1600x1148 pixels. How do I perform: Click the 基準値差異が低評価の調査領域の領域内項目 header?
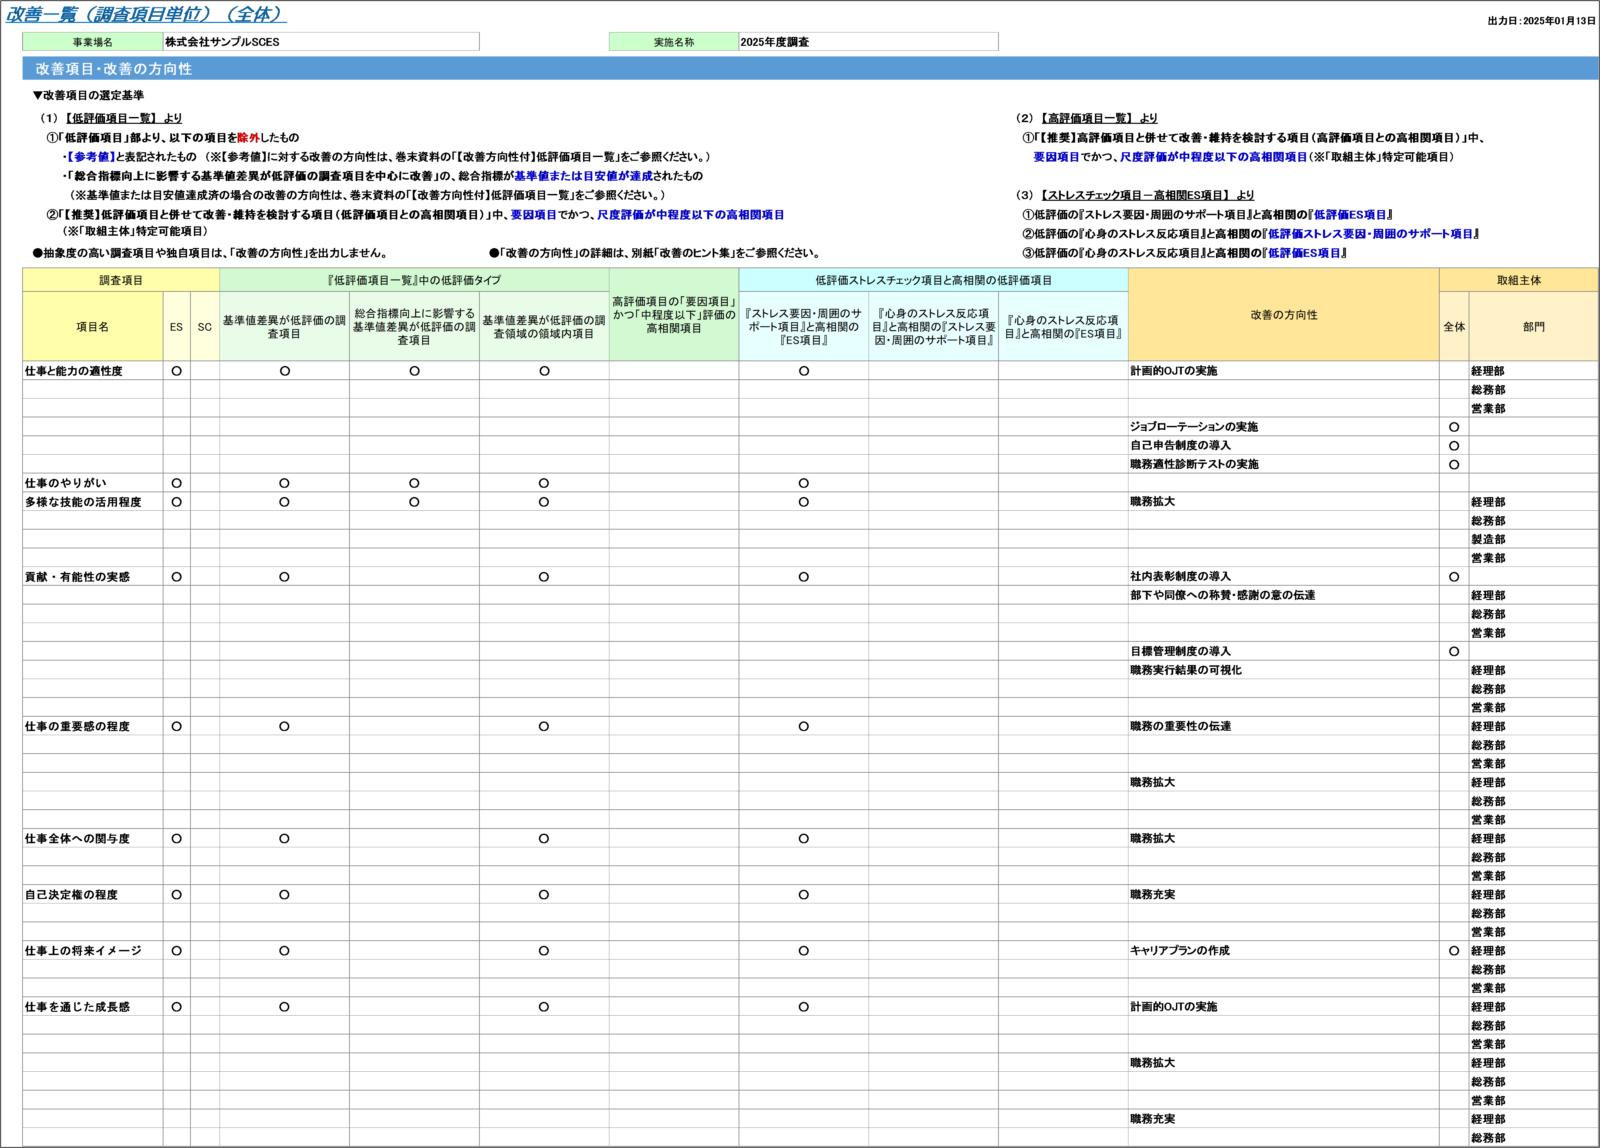pos(544,327)
